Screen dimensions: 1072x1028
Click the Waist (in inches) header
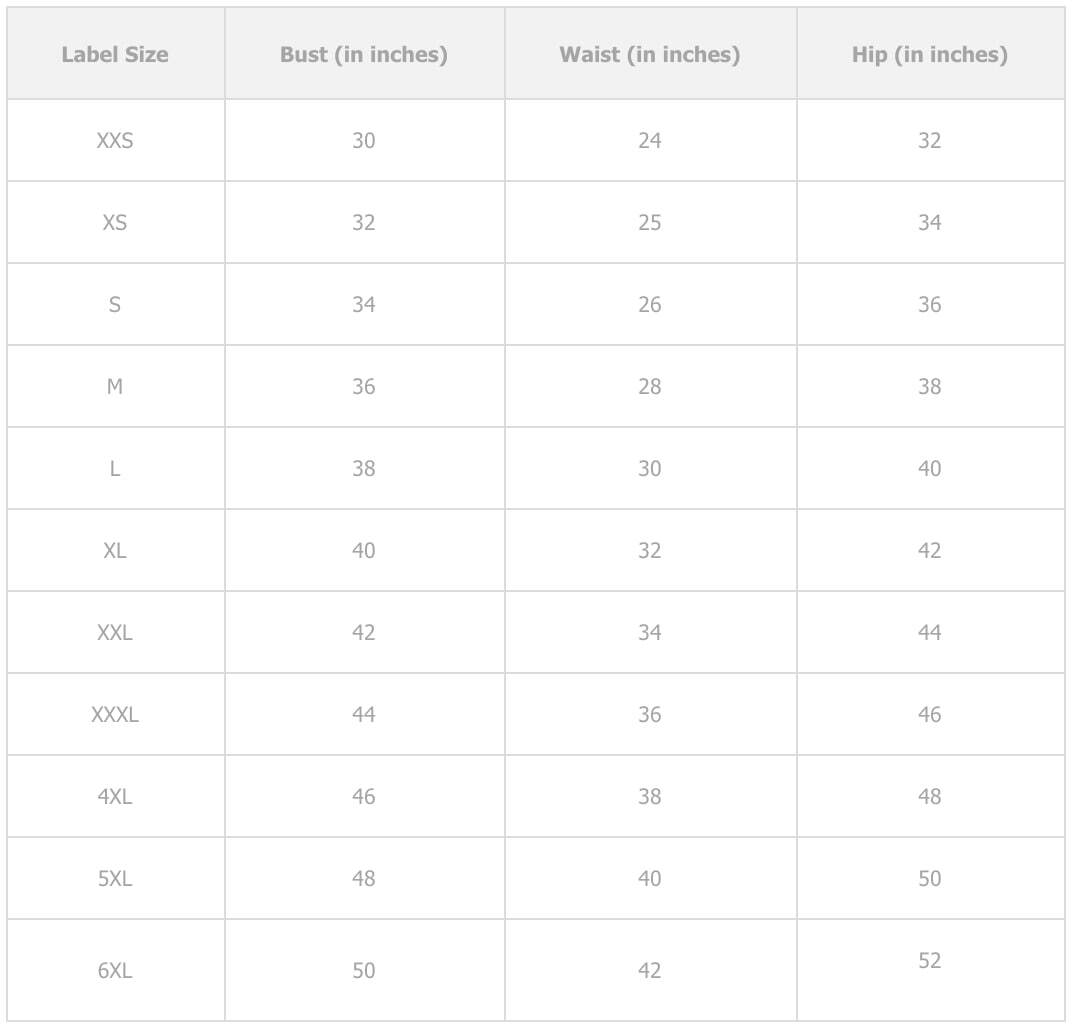[650, 55]
